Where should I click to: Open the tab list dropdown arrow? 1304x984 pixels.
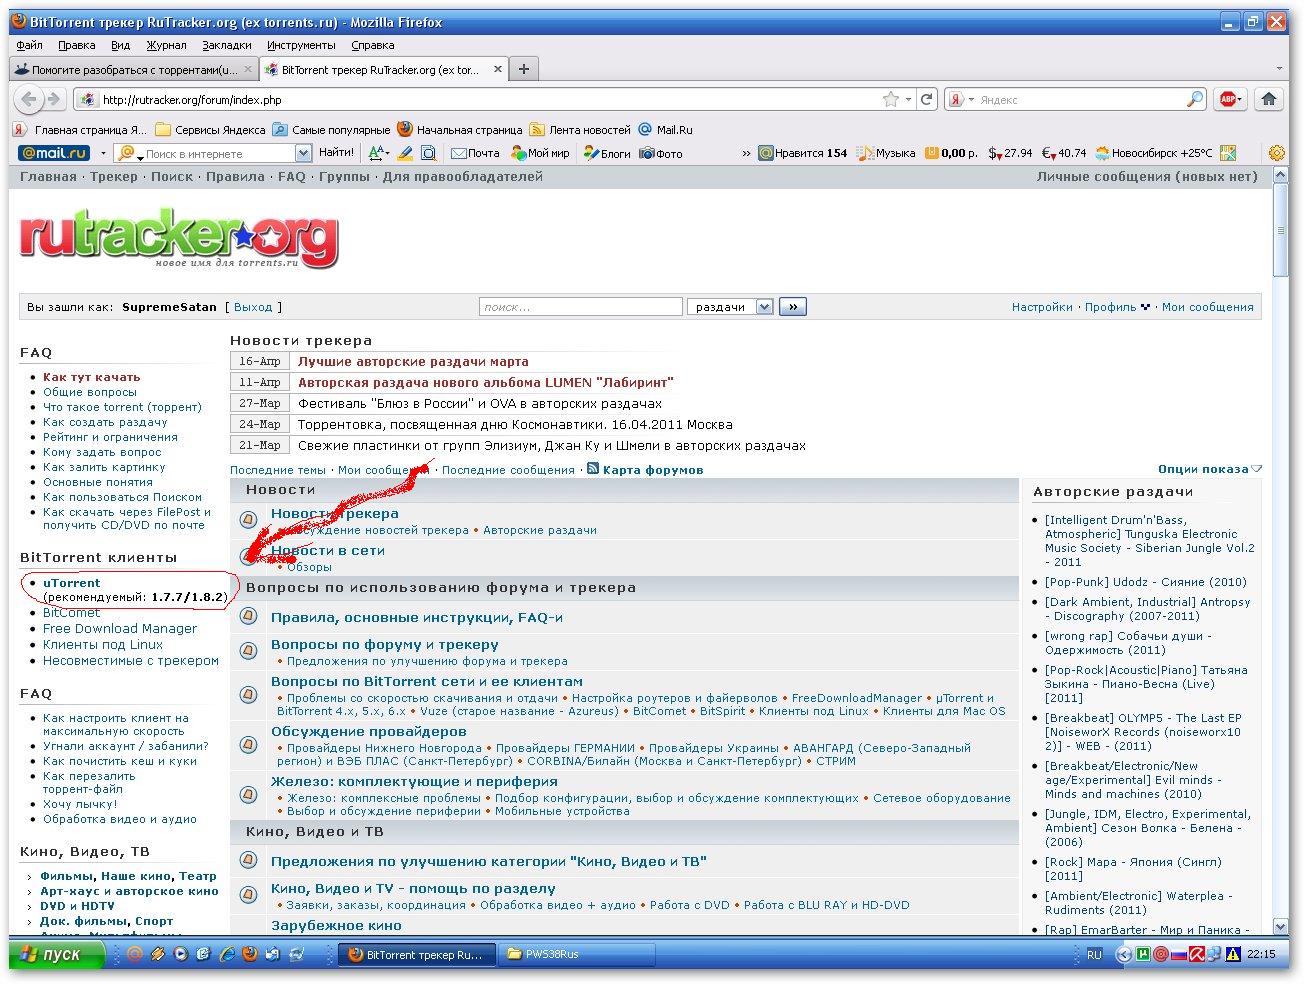point(1279,69)
